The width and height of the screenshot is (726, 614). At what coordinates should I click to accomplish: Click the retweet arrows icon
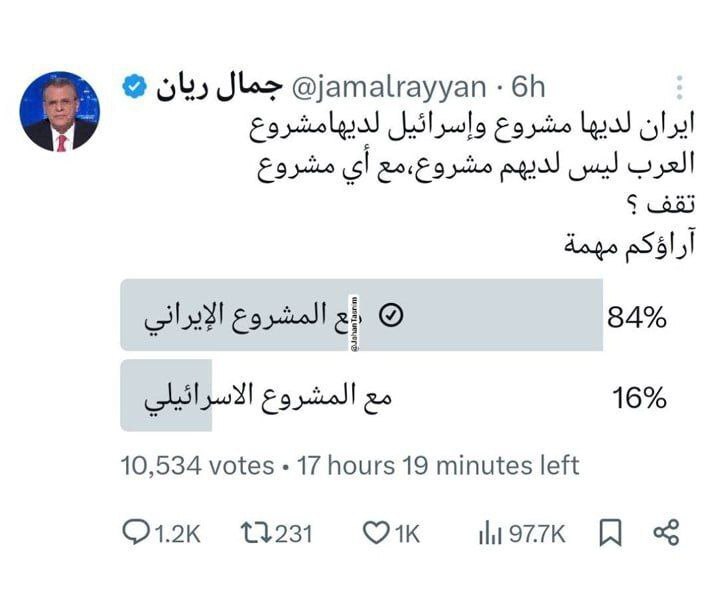click(x=256, y=533)
